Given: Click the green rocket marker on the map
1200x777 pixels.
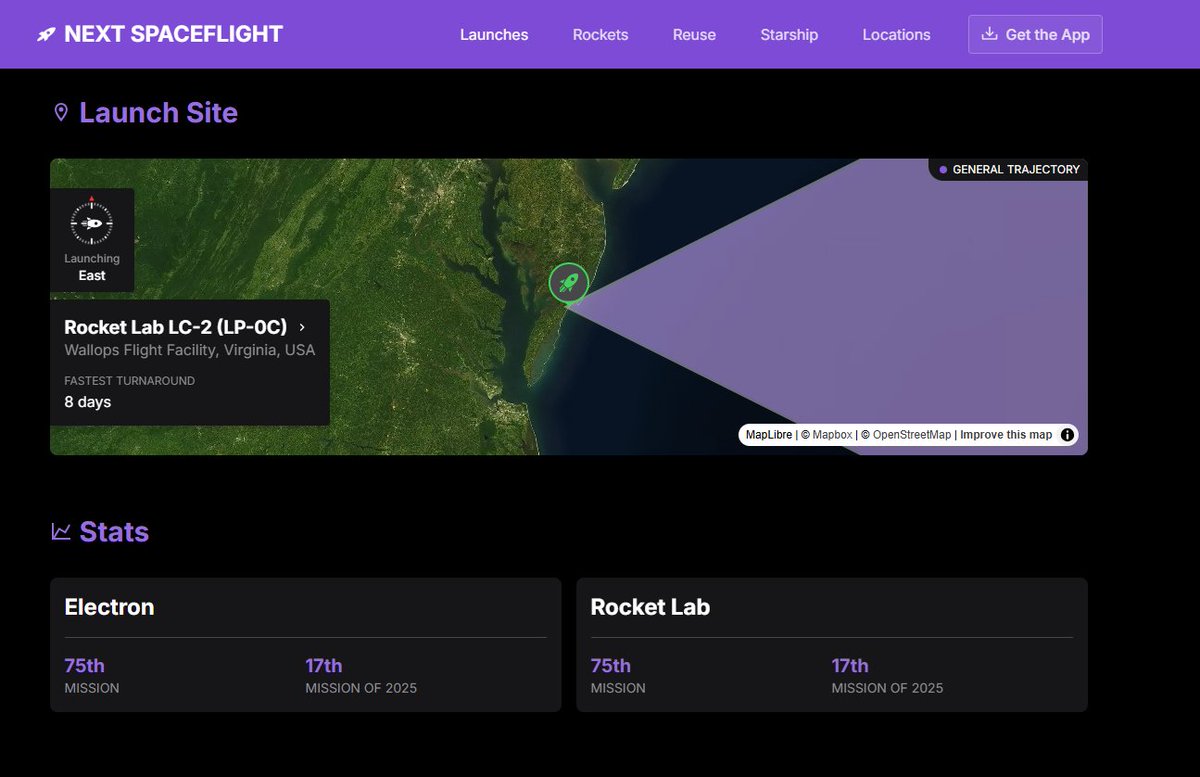Looking at the screenshot, I should (568, 283).
